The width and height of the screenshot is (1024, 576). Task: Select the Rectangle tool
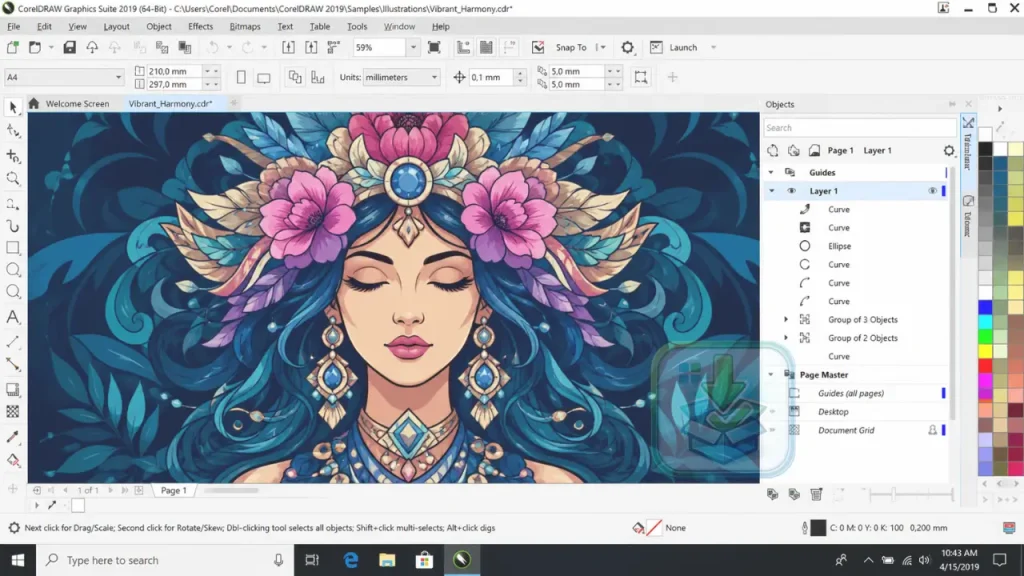[x=13, y=248]
